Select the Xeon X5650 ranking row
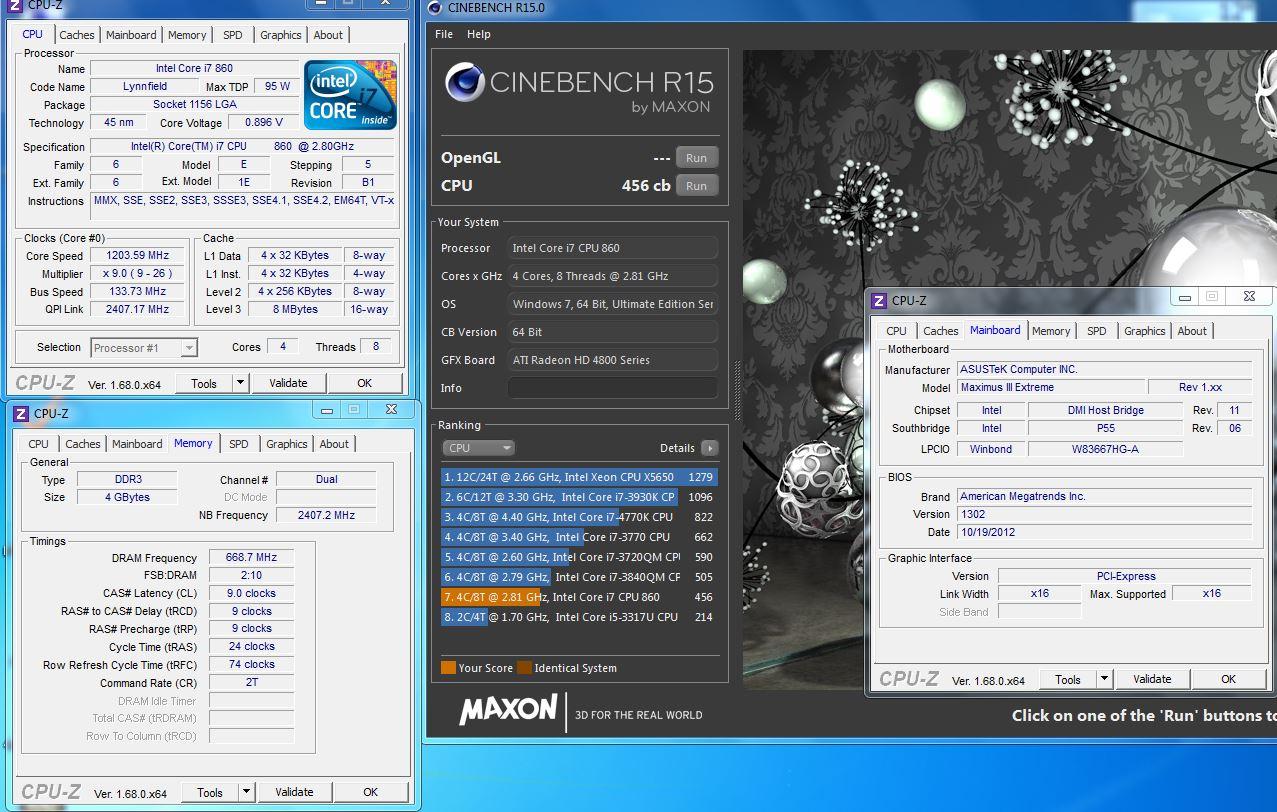Image resolution: width=1277 pixels, height=812 pixels. (x=579, y=477)
